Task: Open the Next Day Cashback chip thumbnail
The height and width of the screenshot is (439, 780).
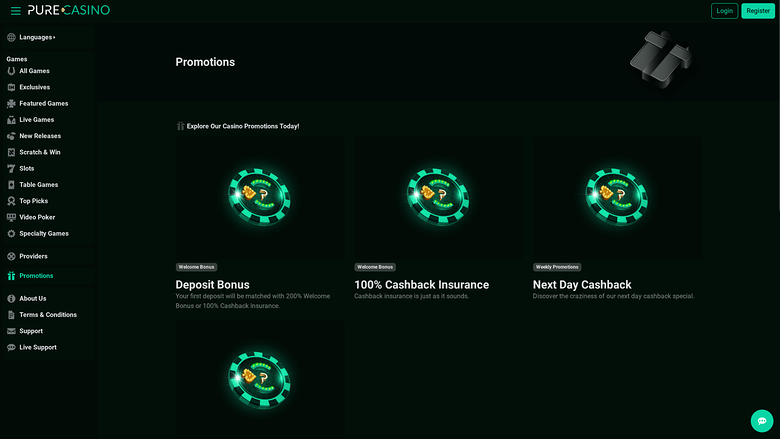Action: tap(616, 197)
